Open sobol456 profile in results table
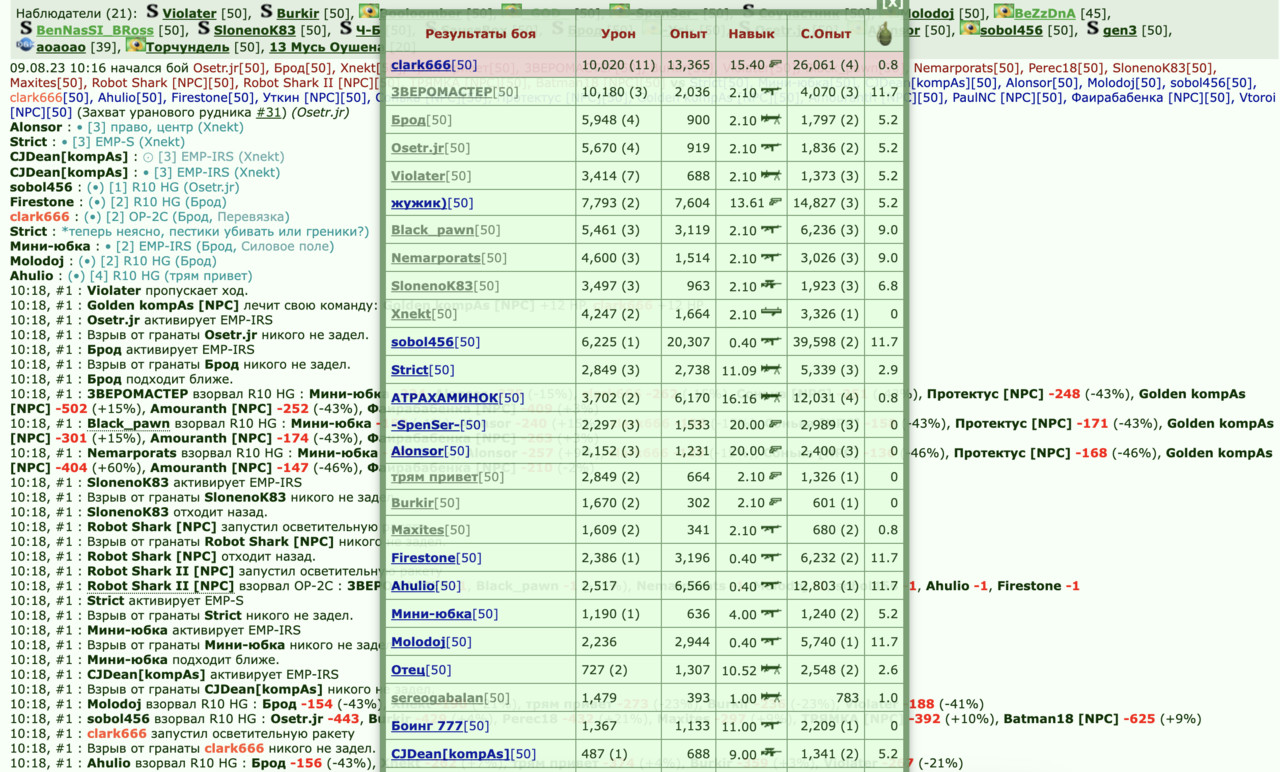 point(422,342)
